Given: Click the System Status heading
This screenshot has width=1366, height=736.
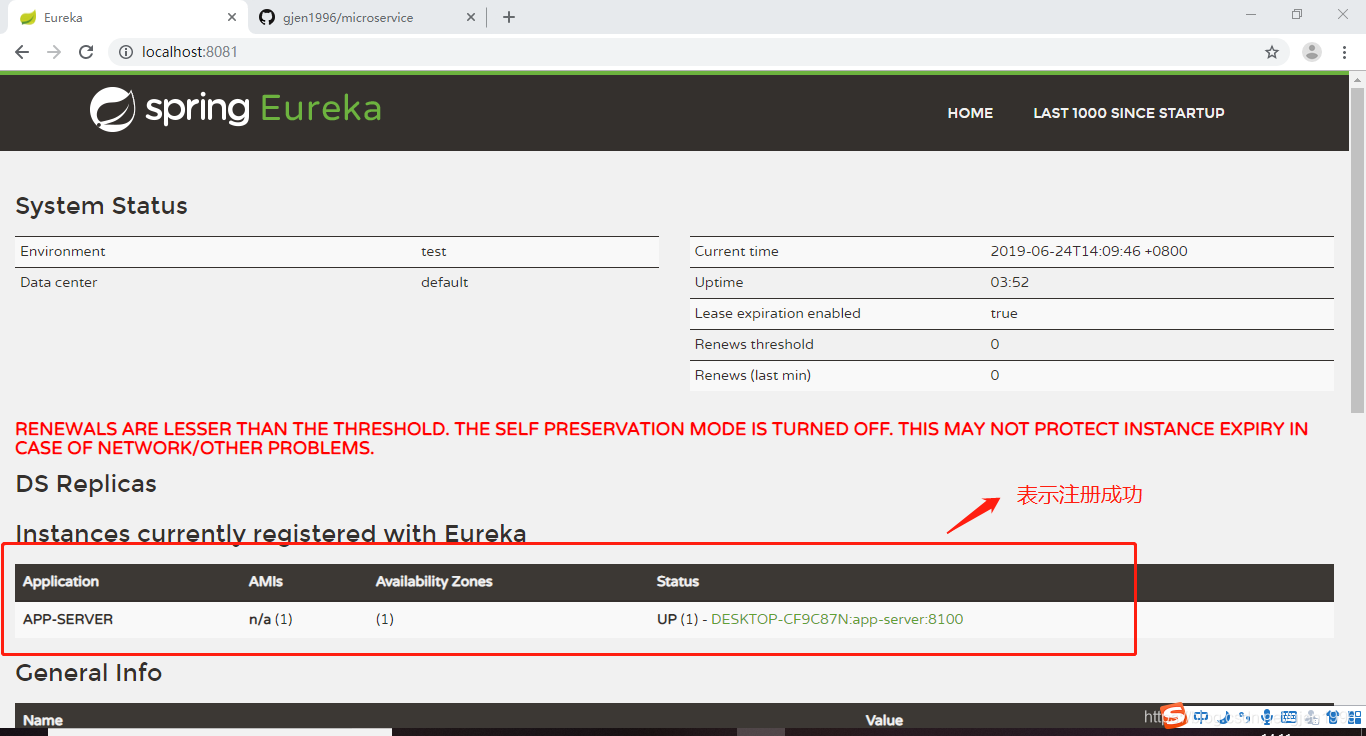Looking at the screenshot, I should 102,206.
